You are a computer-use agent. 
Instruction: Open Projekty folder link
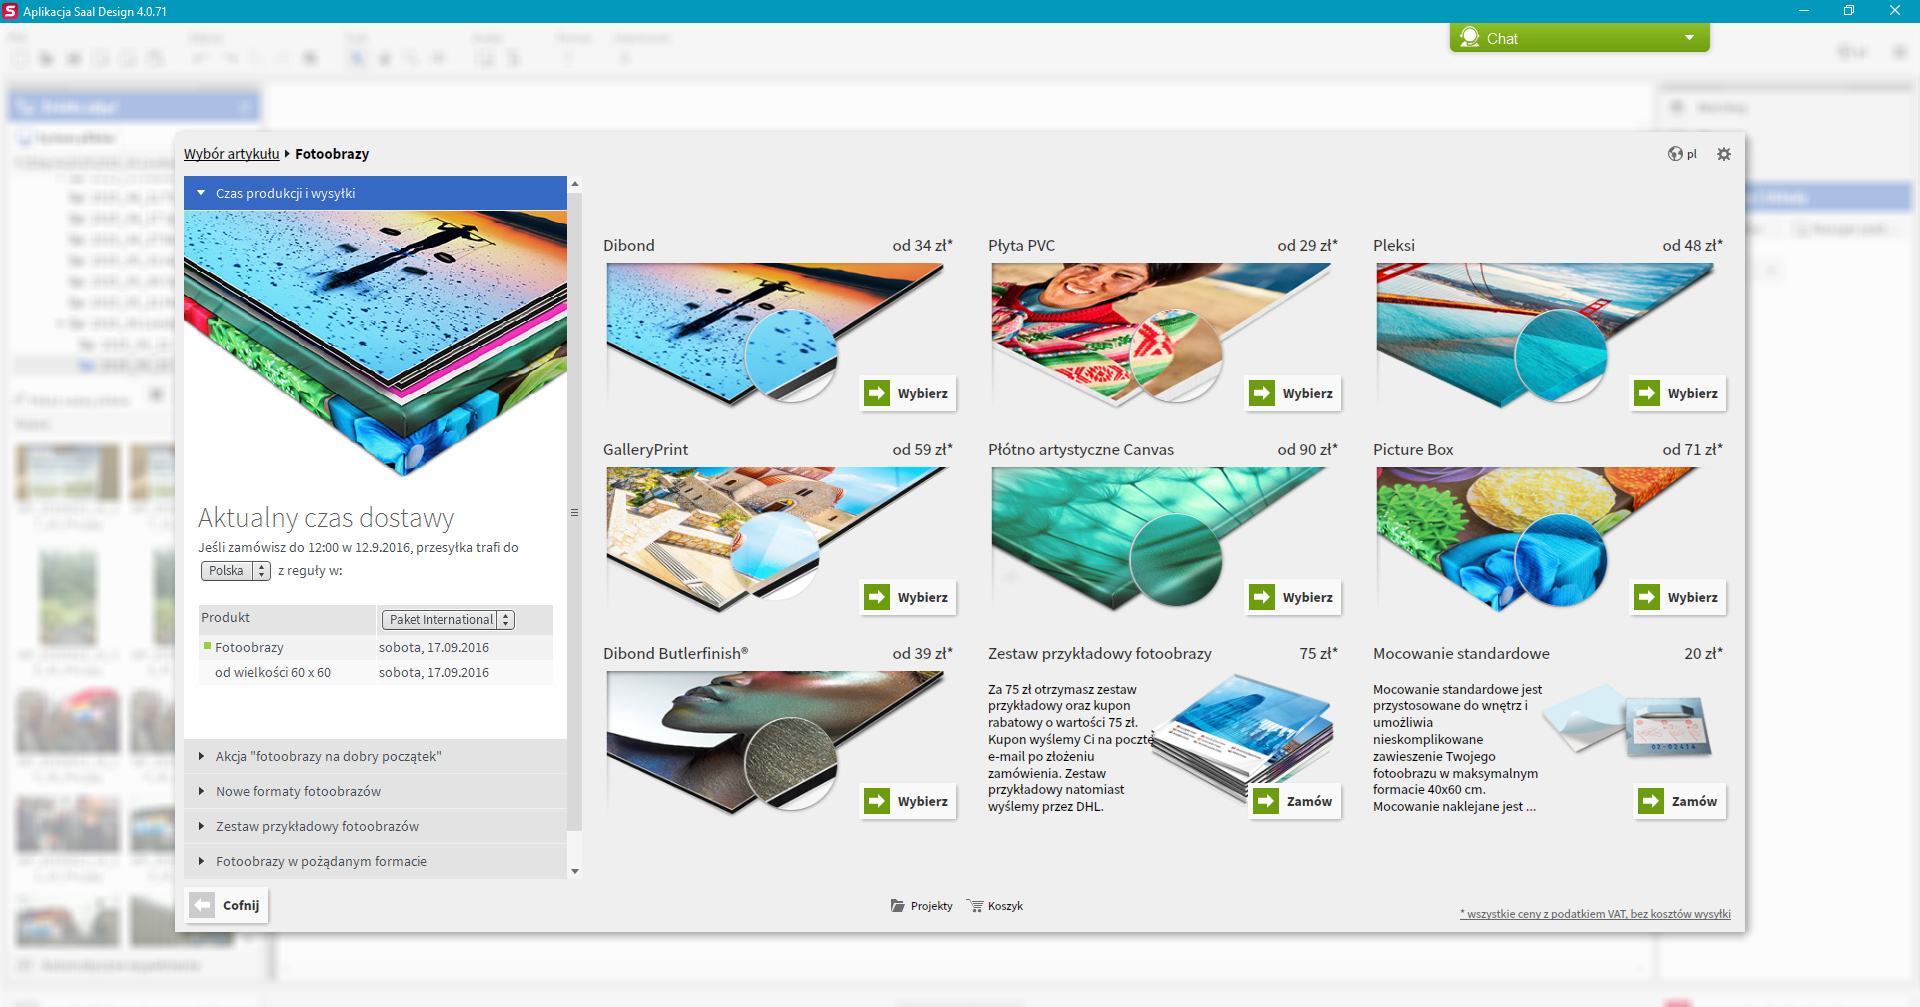pyautogui.click(x=921, y=906)
